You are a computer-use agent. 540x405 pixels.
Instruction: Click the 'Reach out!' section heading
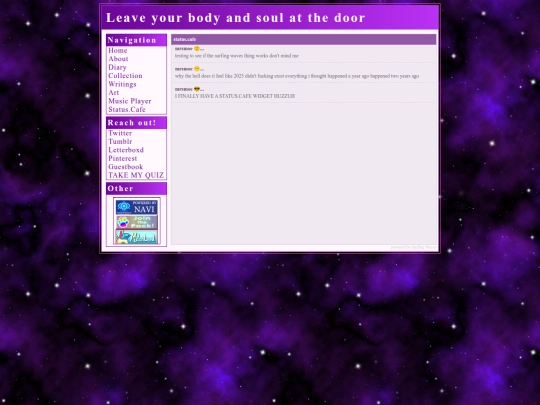coord(132,123)
